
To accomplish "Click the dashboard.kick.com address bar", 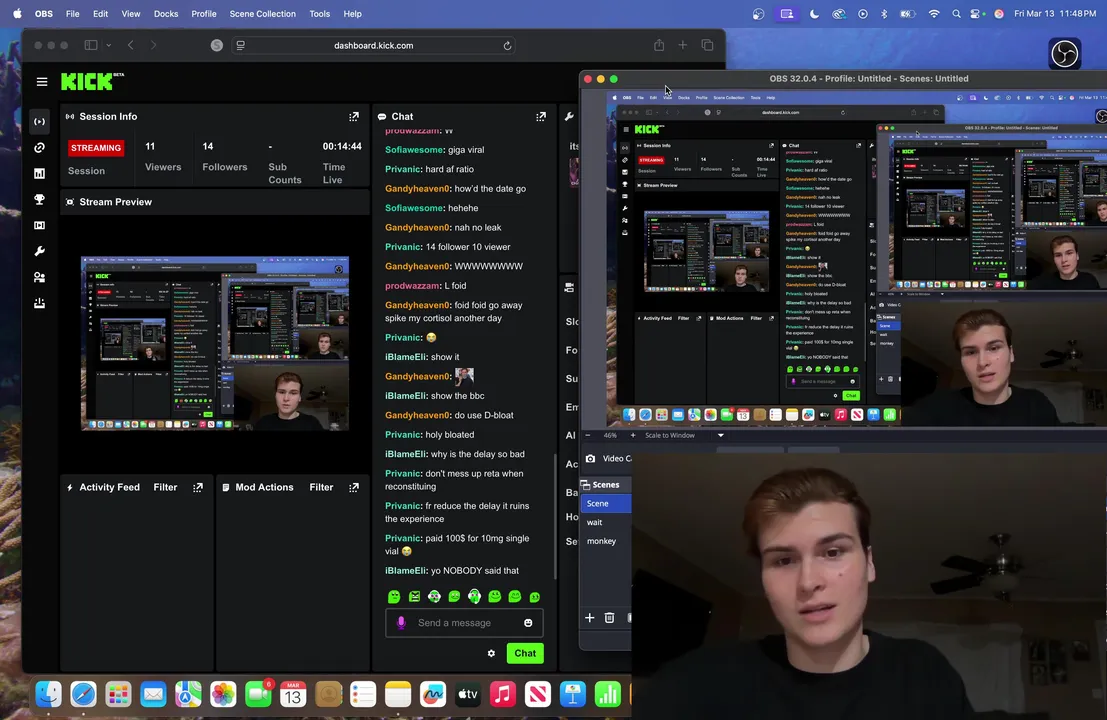I will pos(373,45).
